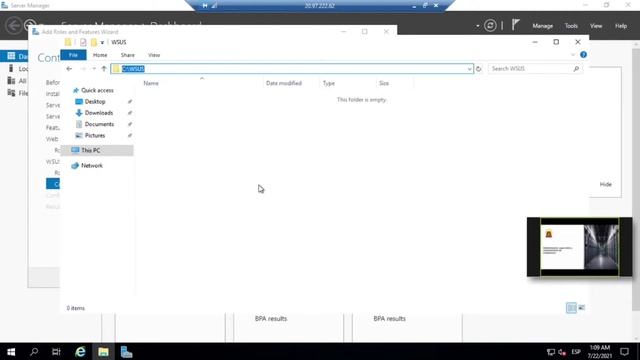The width and height of the screenshot is (640, 360).
Task: Open the presentation thumbnail preview
Action: click(x=579, y=247)
